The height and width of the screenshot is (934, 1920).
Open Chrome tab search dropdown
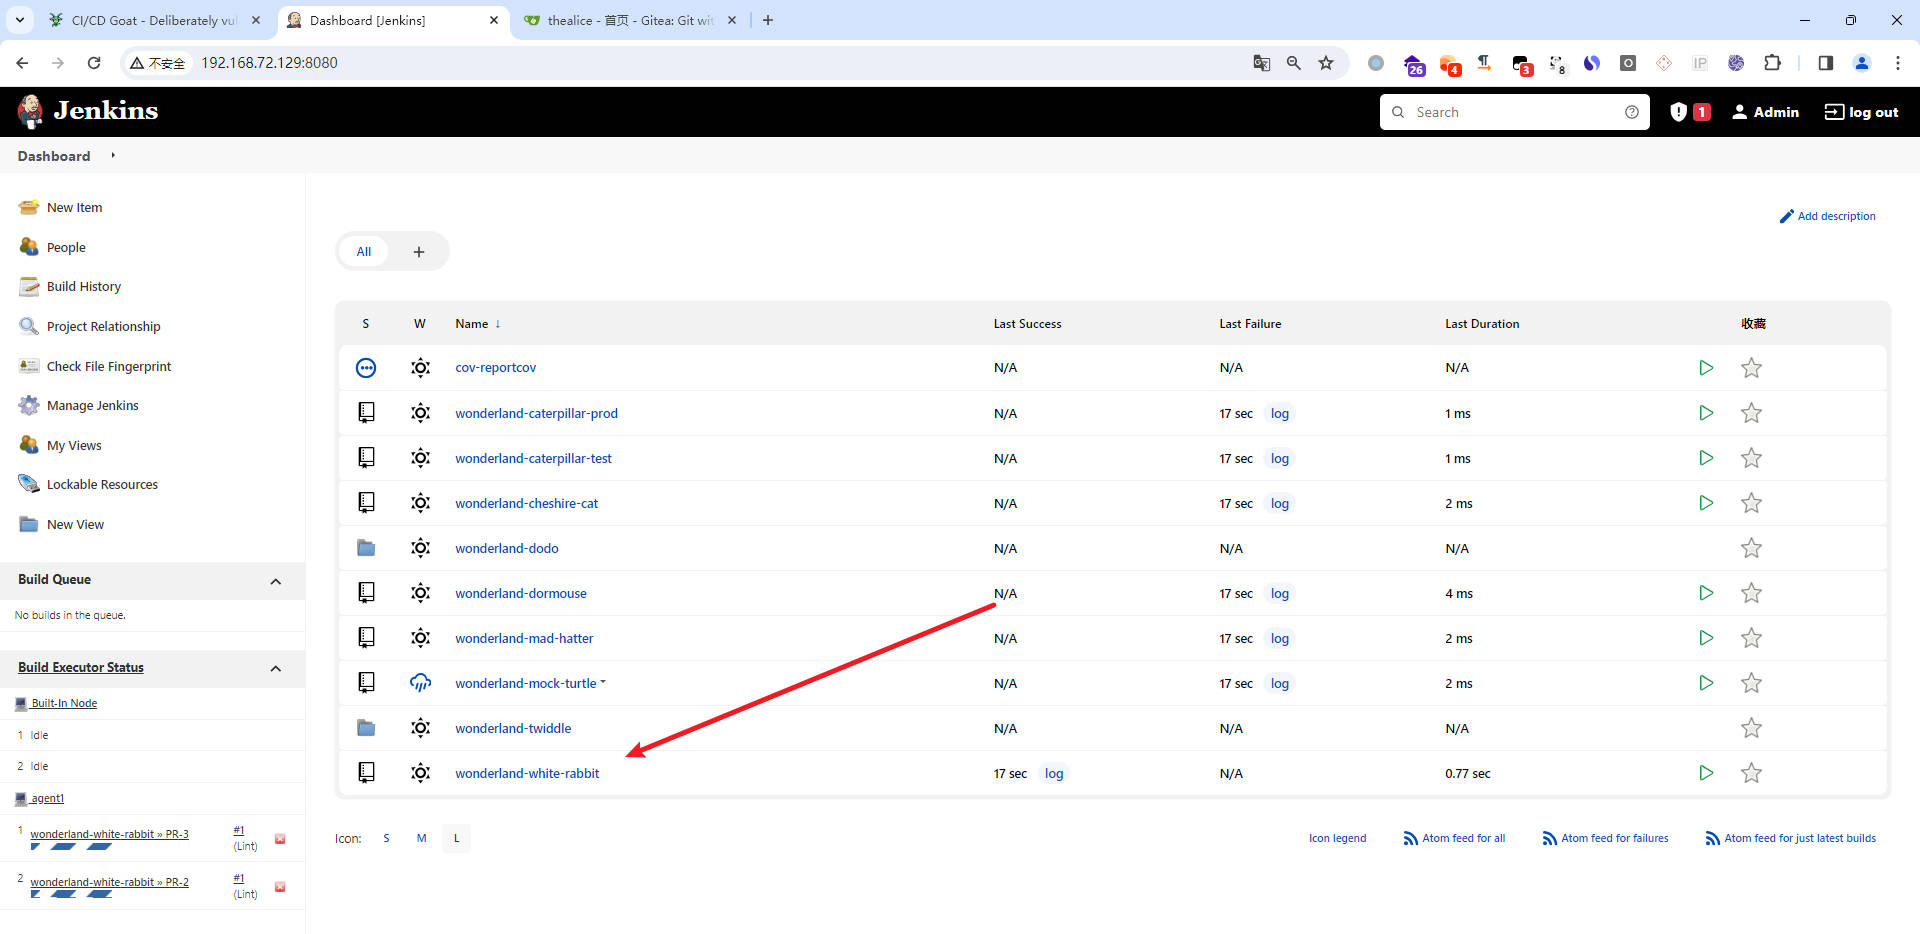click(x=19, y=20)
